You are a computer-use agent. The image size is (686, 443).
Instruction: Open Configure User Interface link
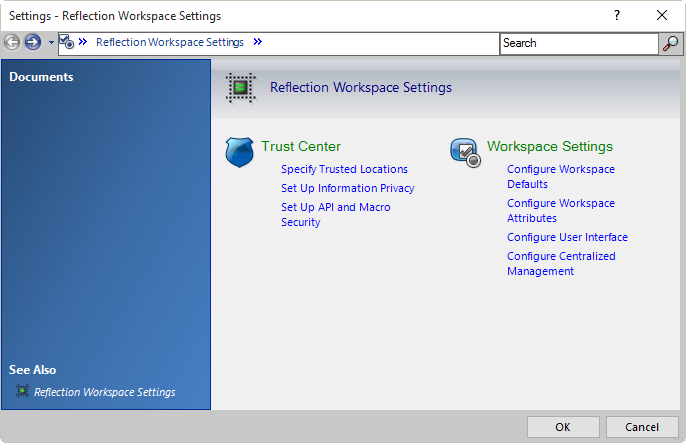point(567,237)
